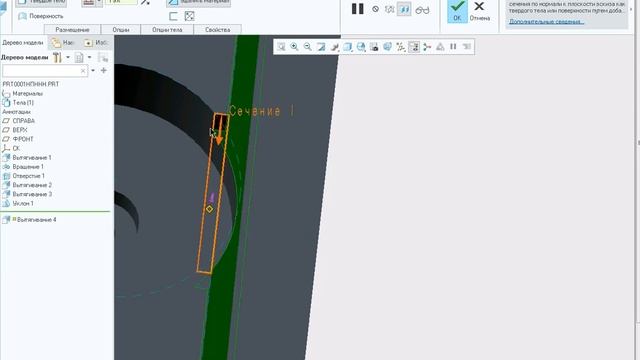Toggle the annotation display icon
The image size is (640, 360).
coord(414,47)
